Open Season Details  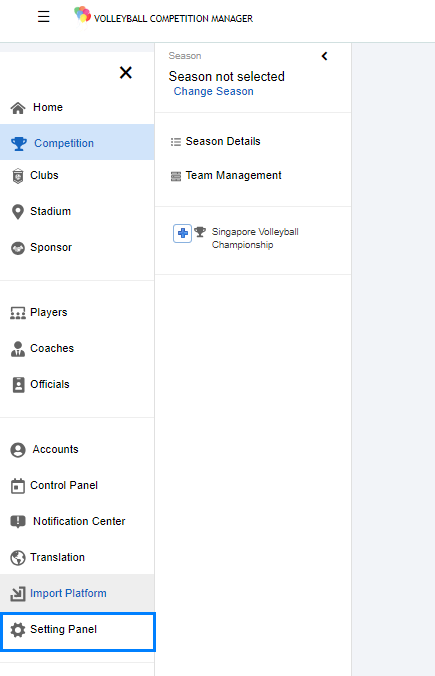point(223,141)
